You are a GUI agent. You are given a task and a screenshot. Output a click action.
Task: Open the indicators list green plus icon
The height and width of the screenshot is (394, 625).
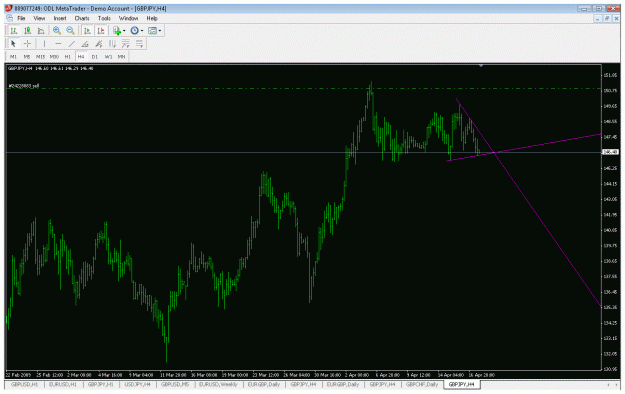pyautogui.click(x=117, y=31)
